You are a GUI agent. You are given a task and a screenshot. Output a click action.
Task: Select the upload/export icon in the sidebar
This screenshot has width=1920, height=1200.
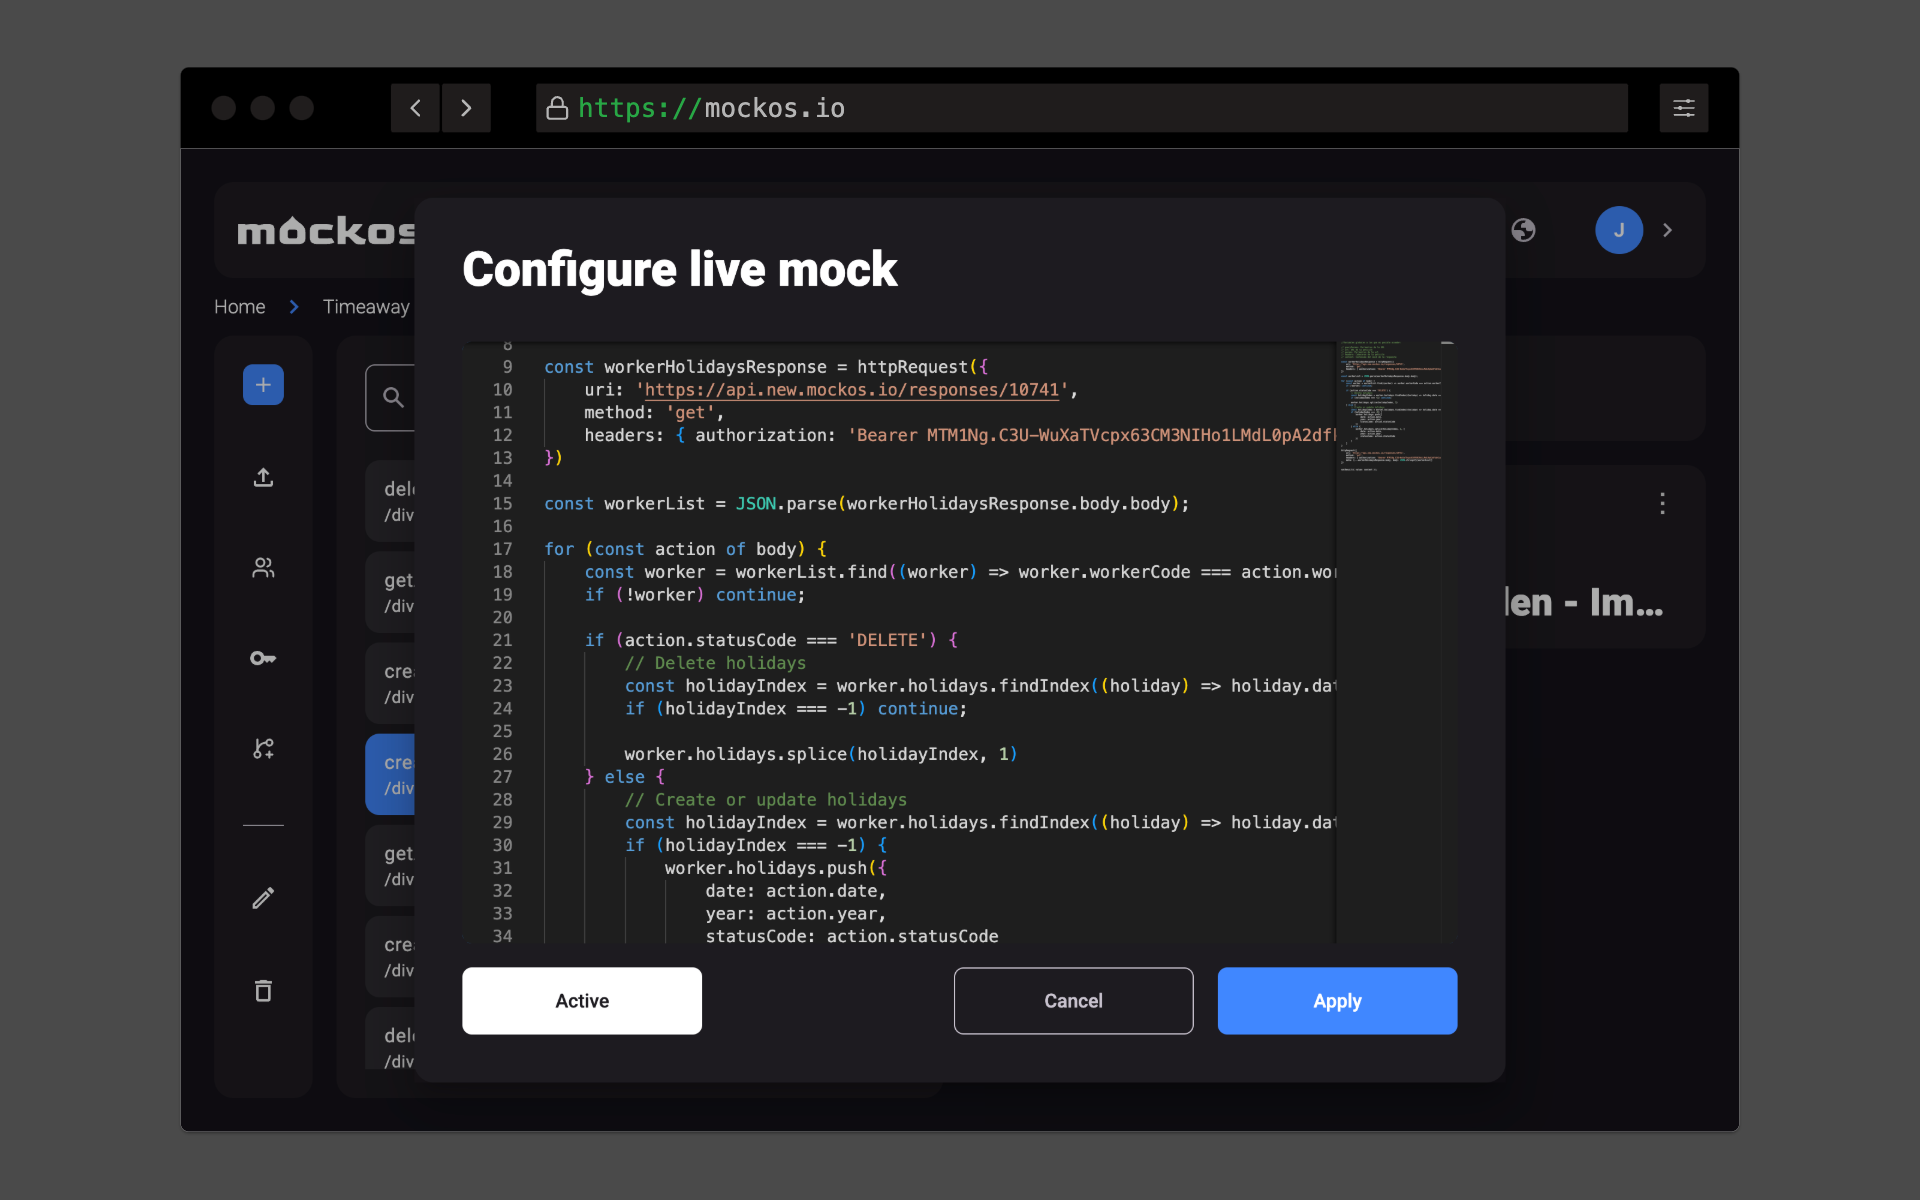(x=262, y=477)
